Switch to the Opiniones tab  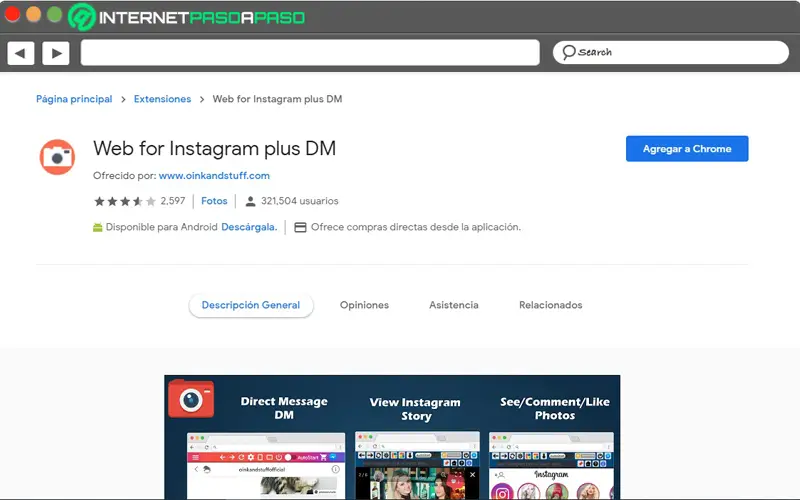point(364,305)
